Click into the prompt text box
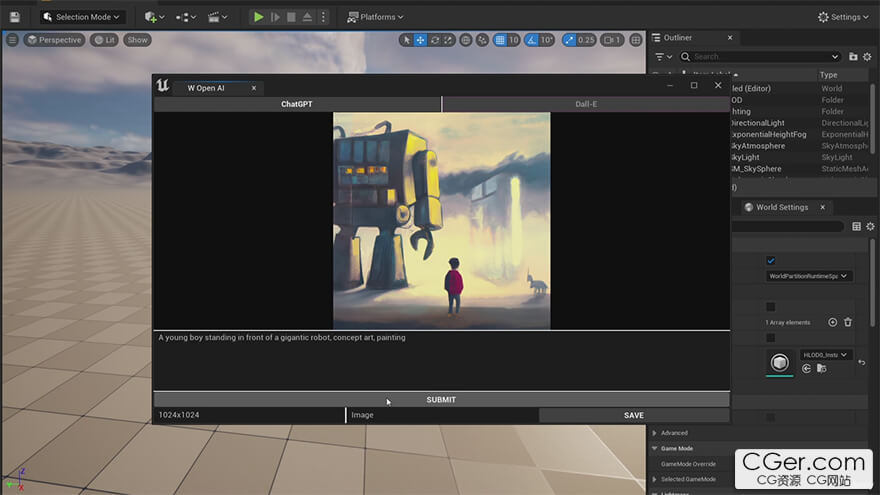 [x=442, y=360]
